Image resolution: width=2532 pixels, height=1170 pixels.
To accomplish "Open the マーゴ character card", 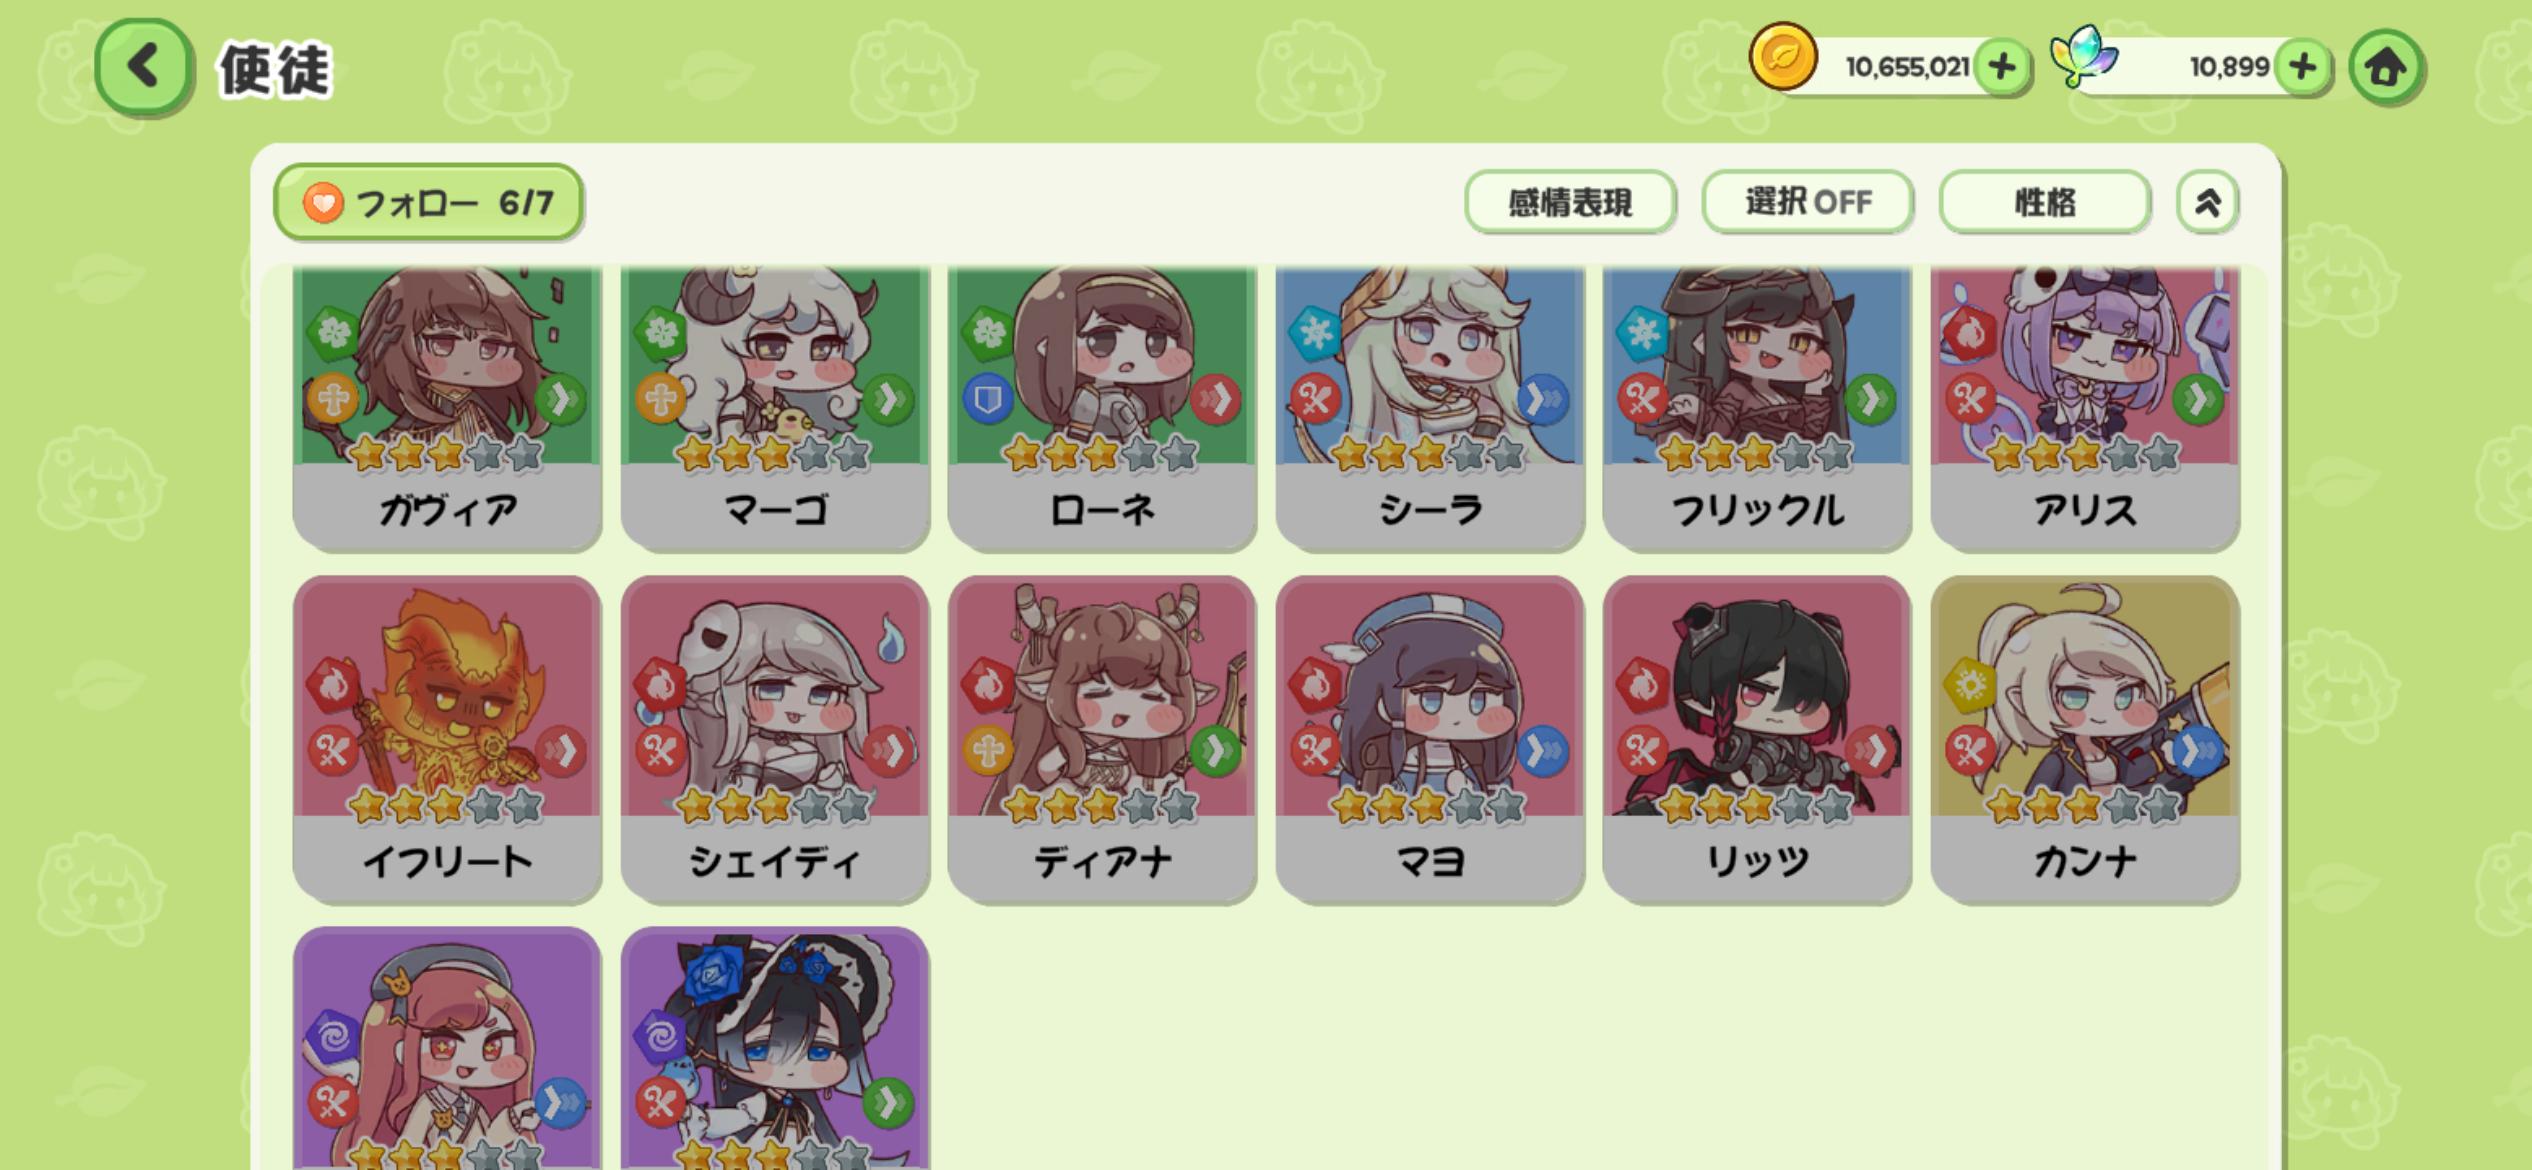I will point(775,408).
